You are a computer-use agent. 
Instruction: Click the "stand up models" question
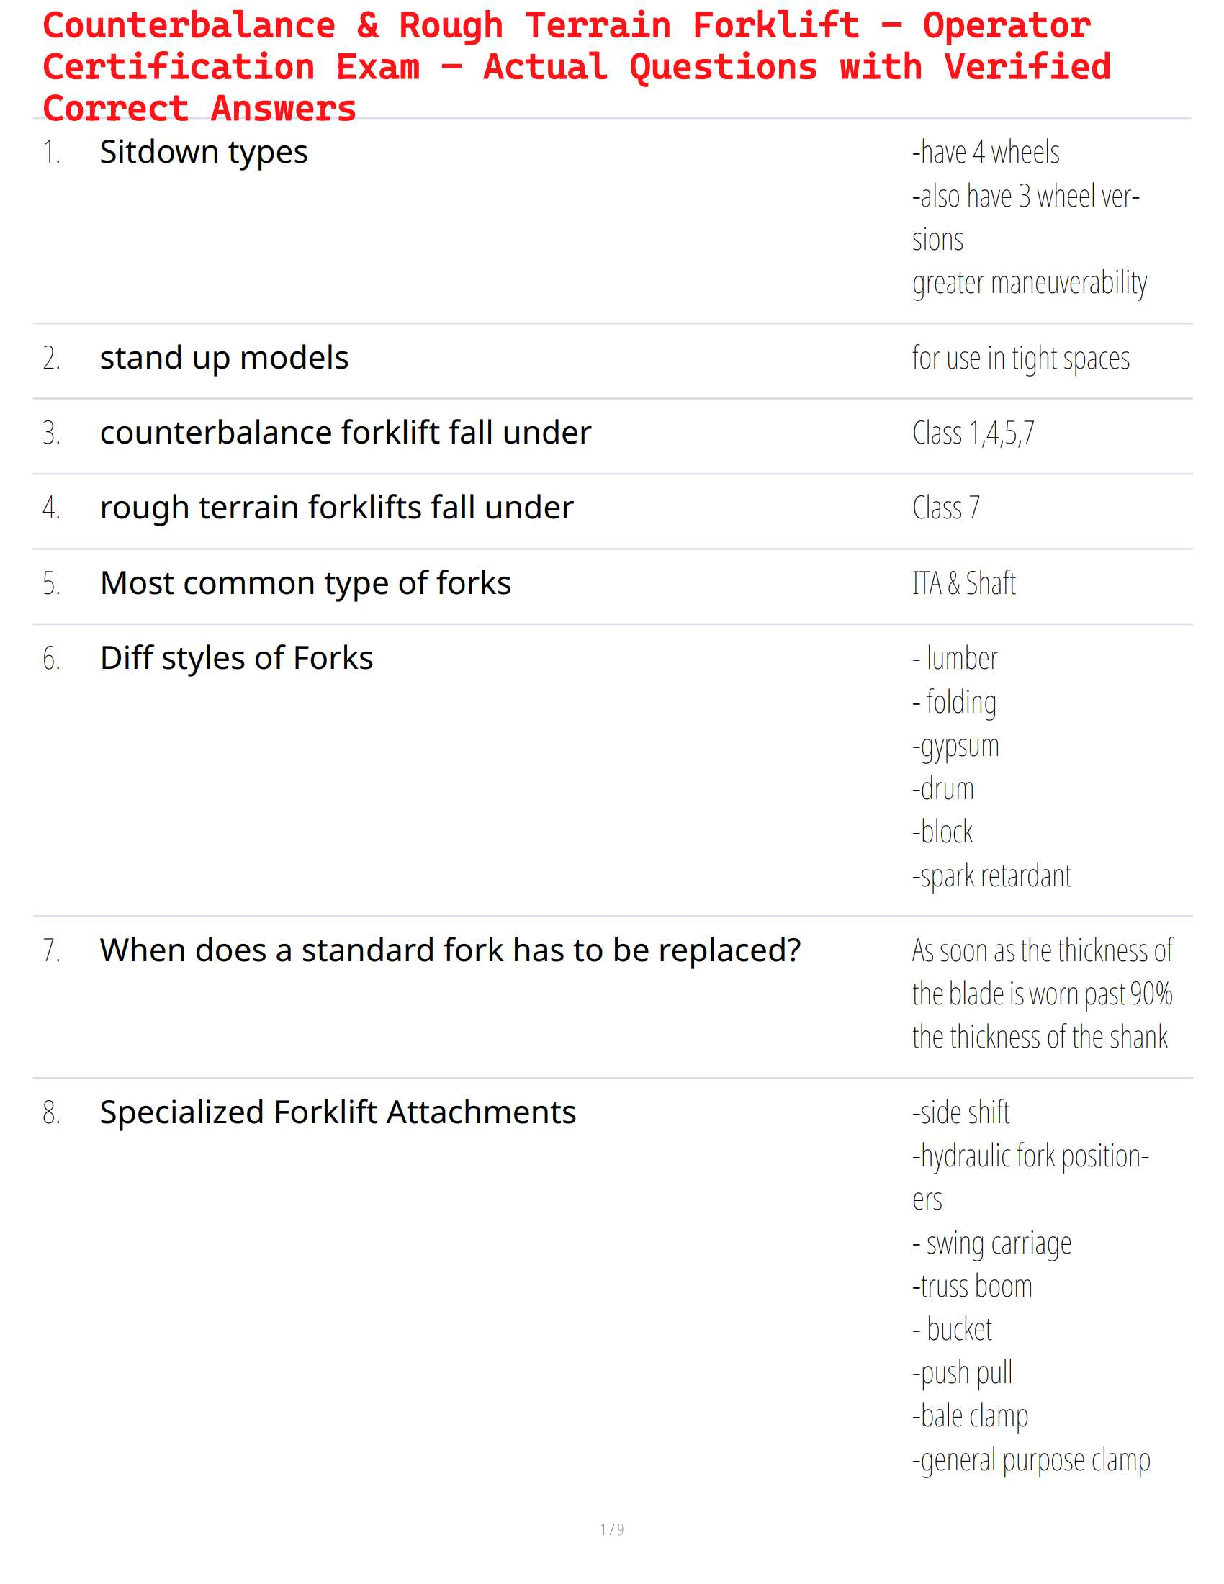(224, 358)
